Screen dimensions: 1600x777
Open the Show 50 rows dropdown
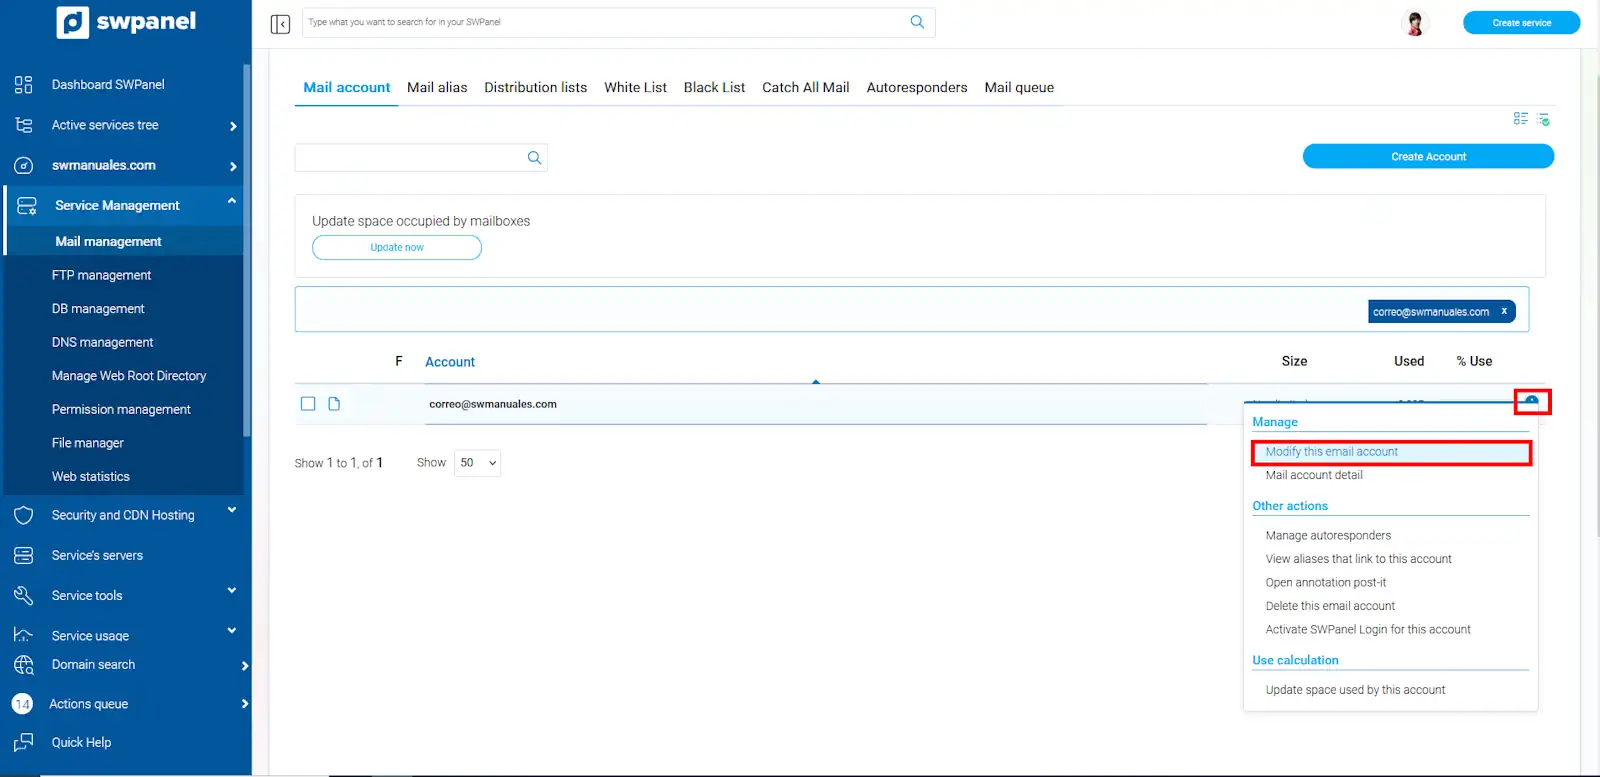(x=478, y=463)
